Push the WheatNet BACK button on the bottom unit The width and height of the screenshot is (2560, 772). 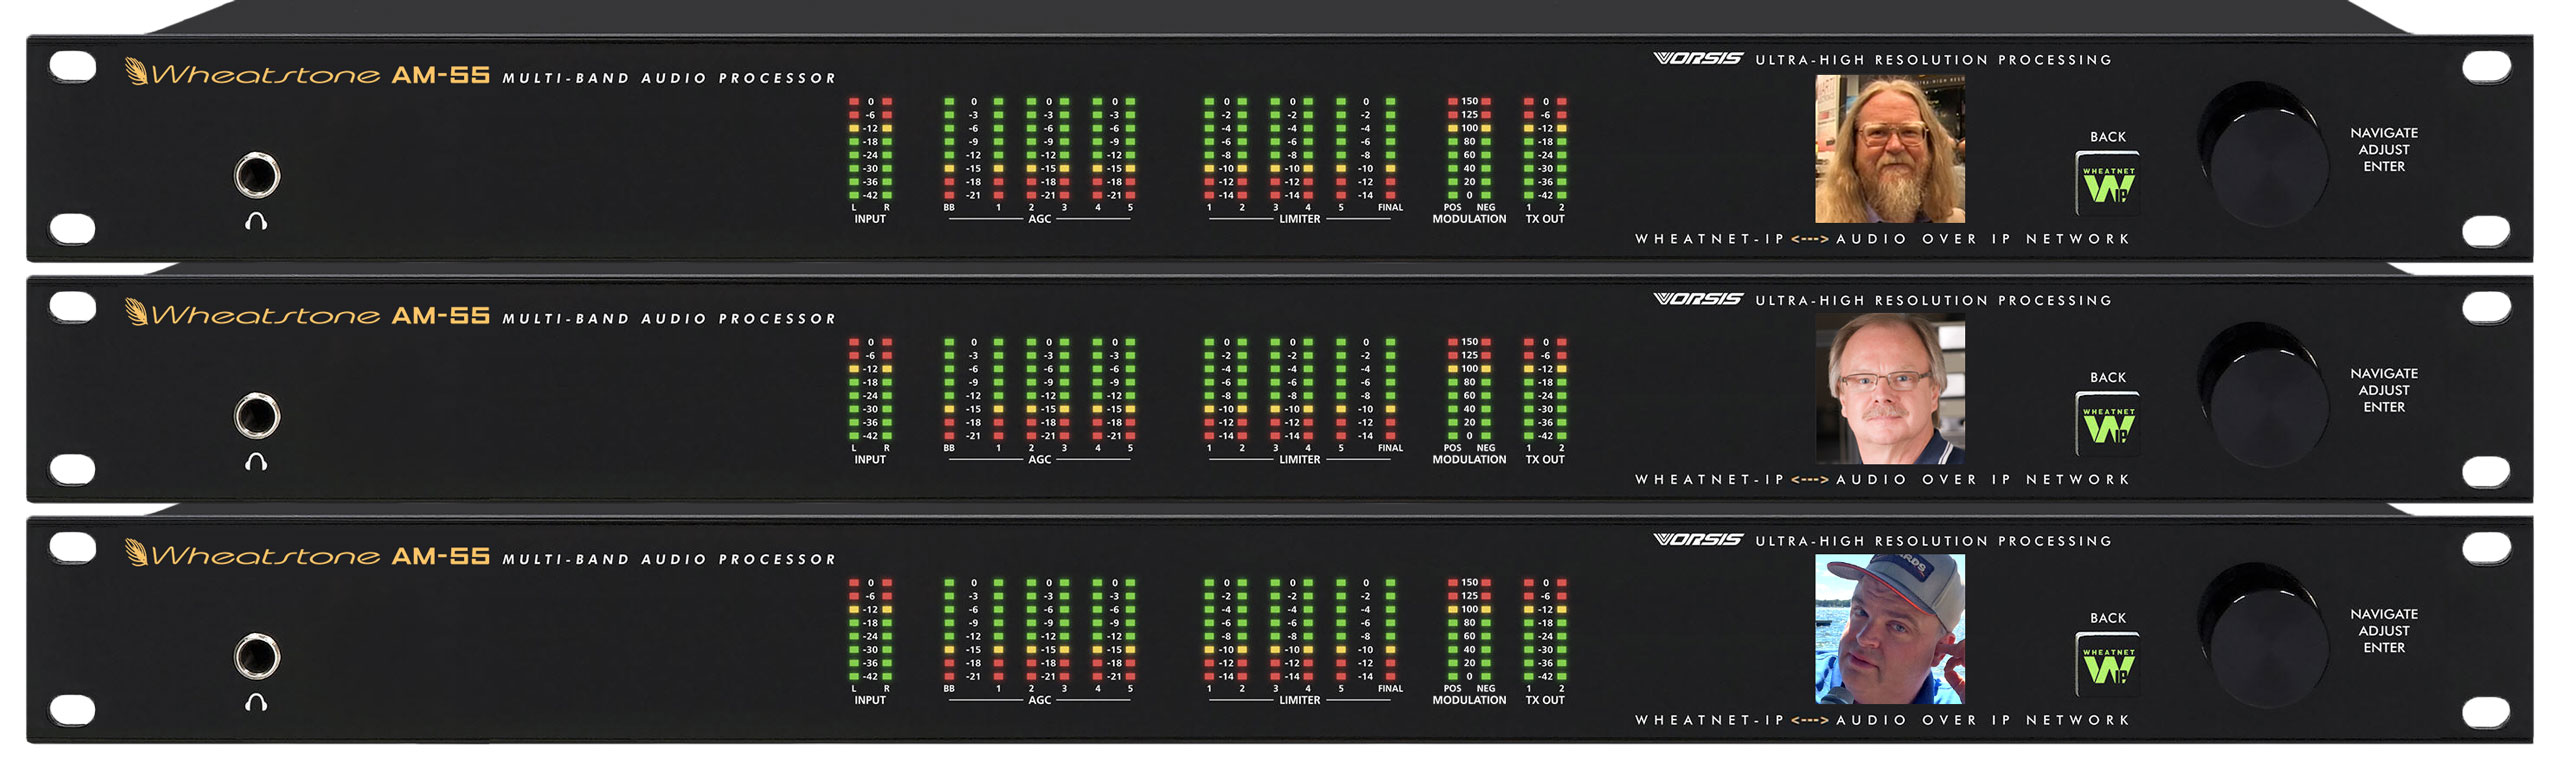click(2108, 664)
